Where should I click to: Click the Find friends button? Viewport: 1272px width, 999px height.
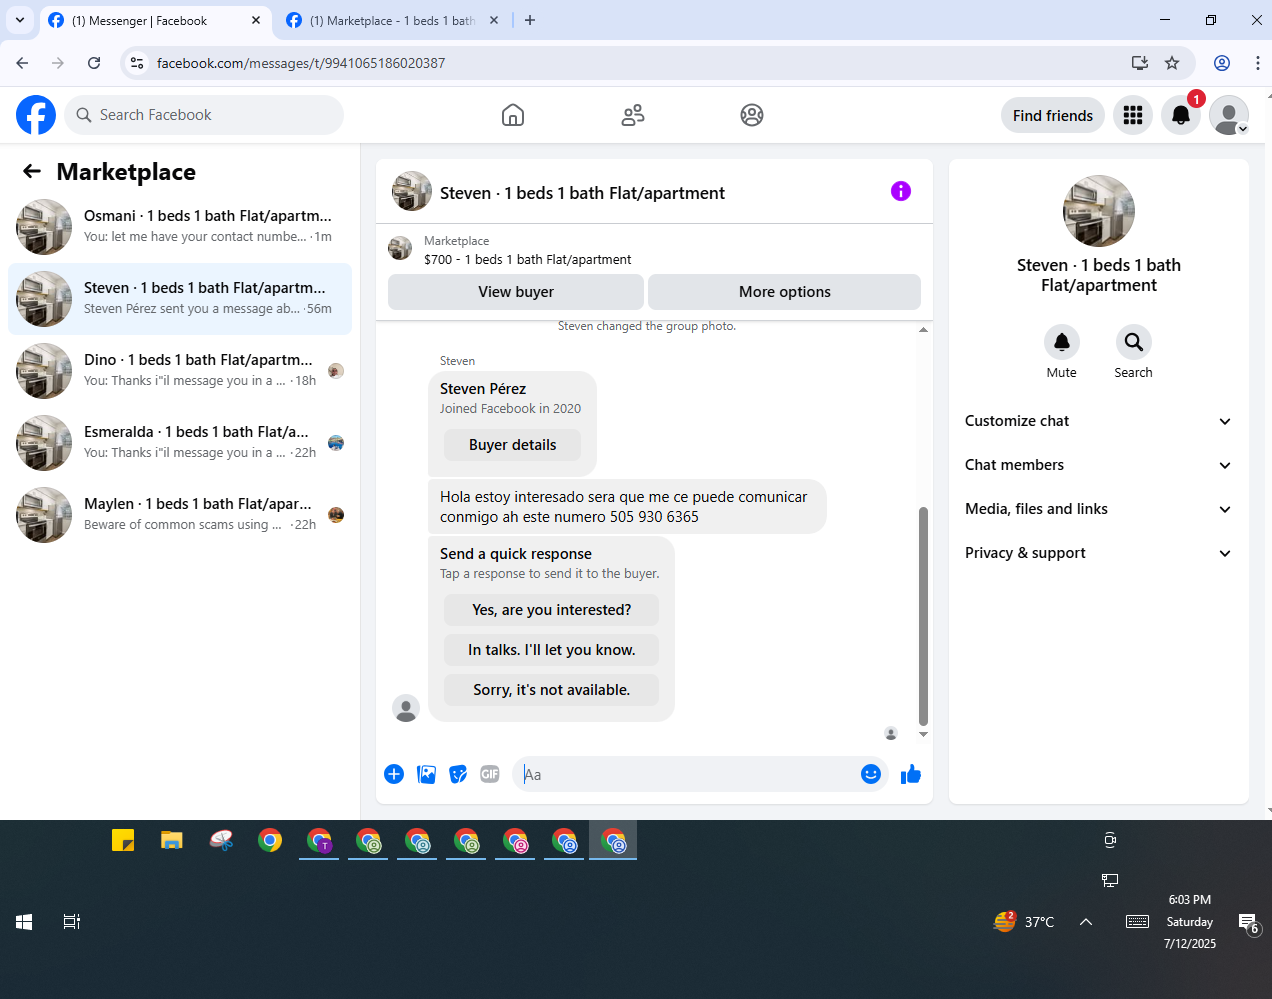(x=1053, y=115)
